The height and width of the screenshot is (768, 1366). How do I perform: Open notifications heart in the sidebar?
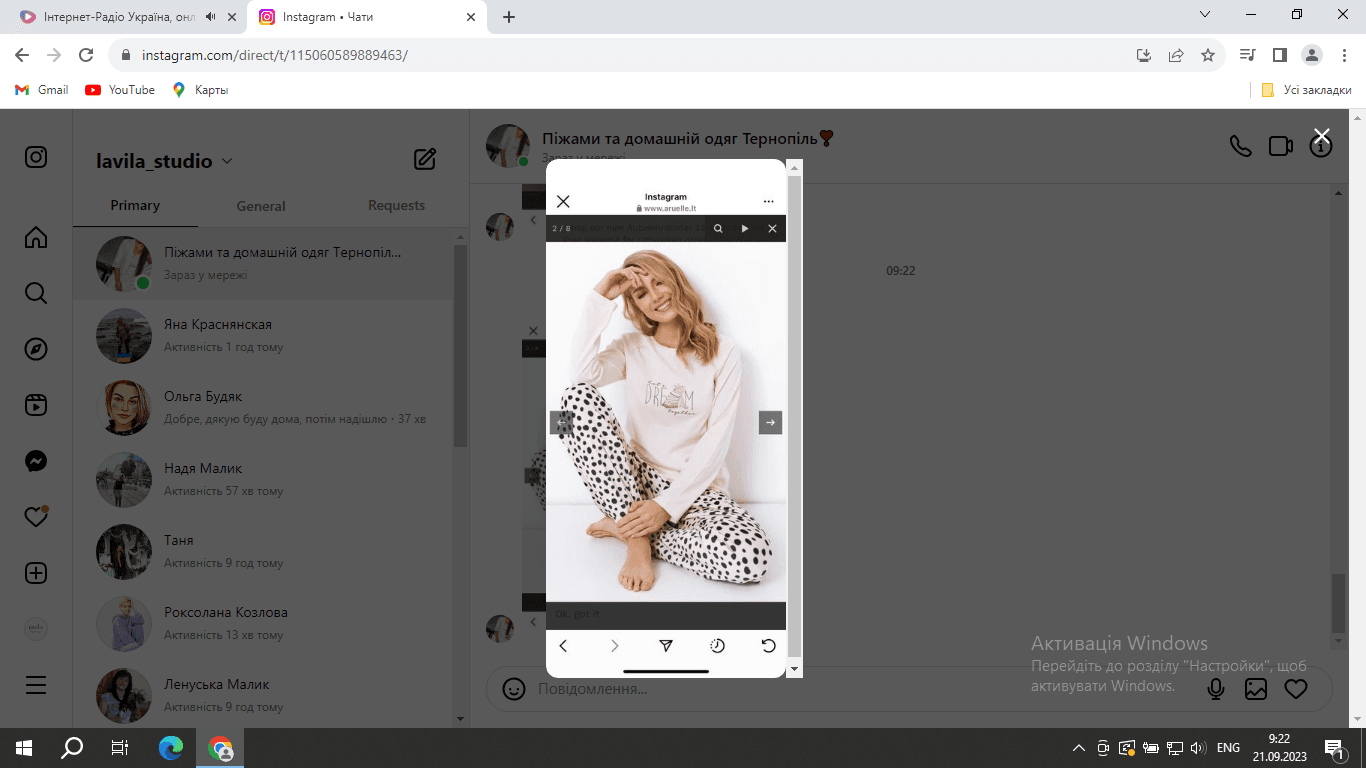click(x=36, y=517)
